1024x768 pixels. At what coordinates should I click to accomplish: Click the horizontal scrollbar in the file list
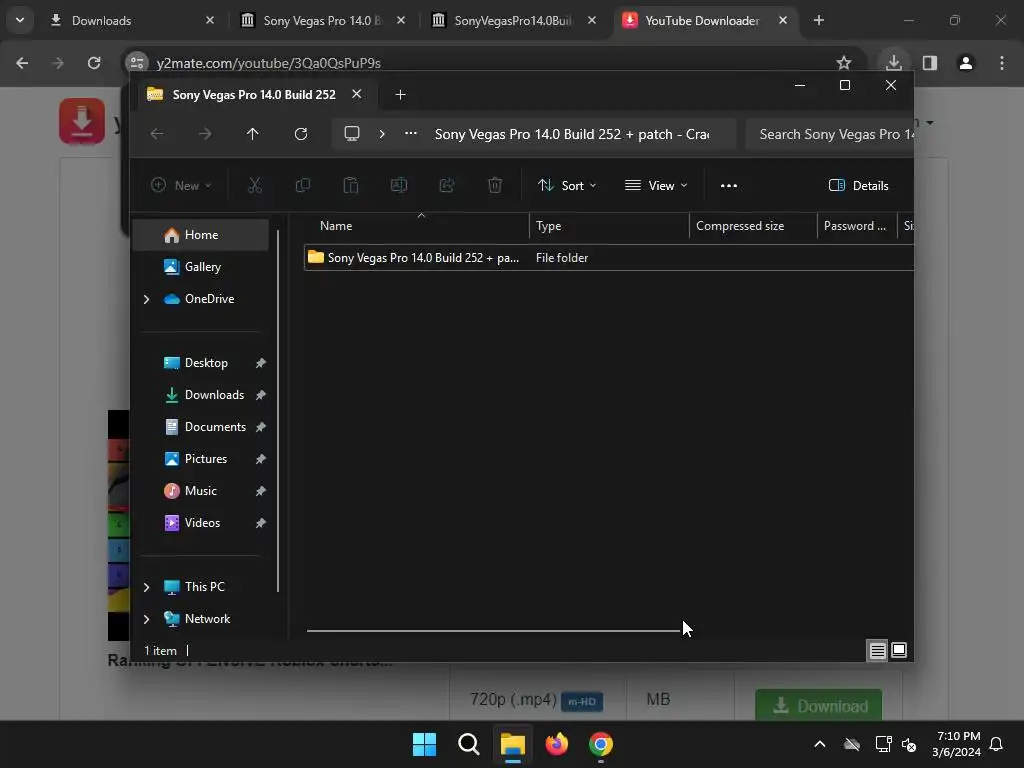click(494, 631)
